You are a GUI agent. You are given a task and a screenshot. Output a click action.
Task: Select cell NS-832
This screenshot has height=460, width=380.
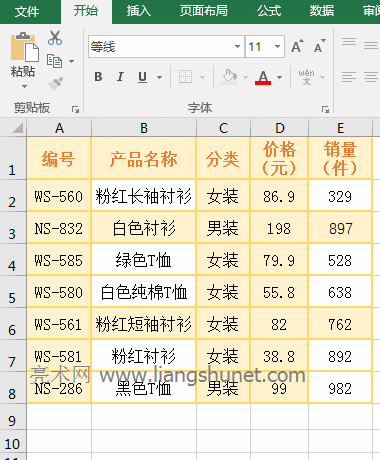59,228
